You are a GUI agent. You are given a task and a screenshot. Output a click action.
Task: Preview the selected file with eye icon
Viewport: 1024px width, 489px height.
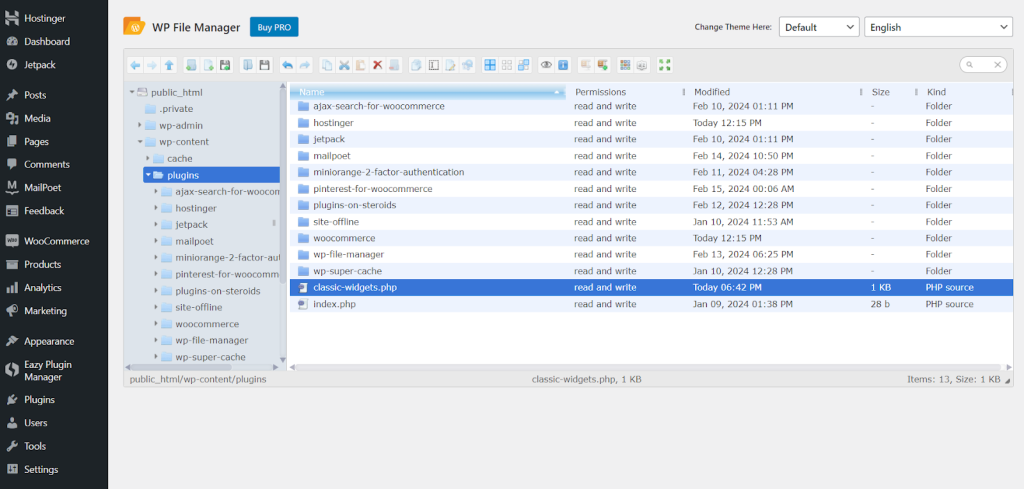pos(546,65)
